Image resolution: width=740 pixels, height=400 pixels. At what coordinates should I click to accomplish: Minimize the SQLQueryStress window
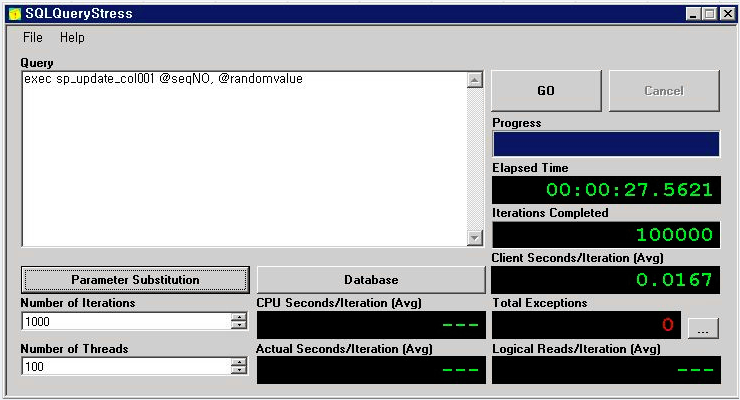click(x=693, y=14)
